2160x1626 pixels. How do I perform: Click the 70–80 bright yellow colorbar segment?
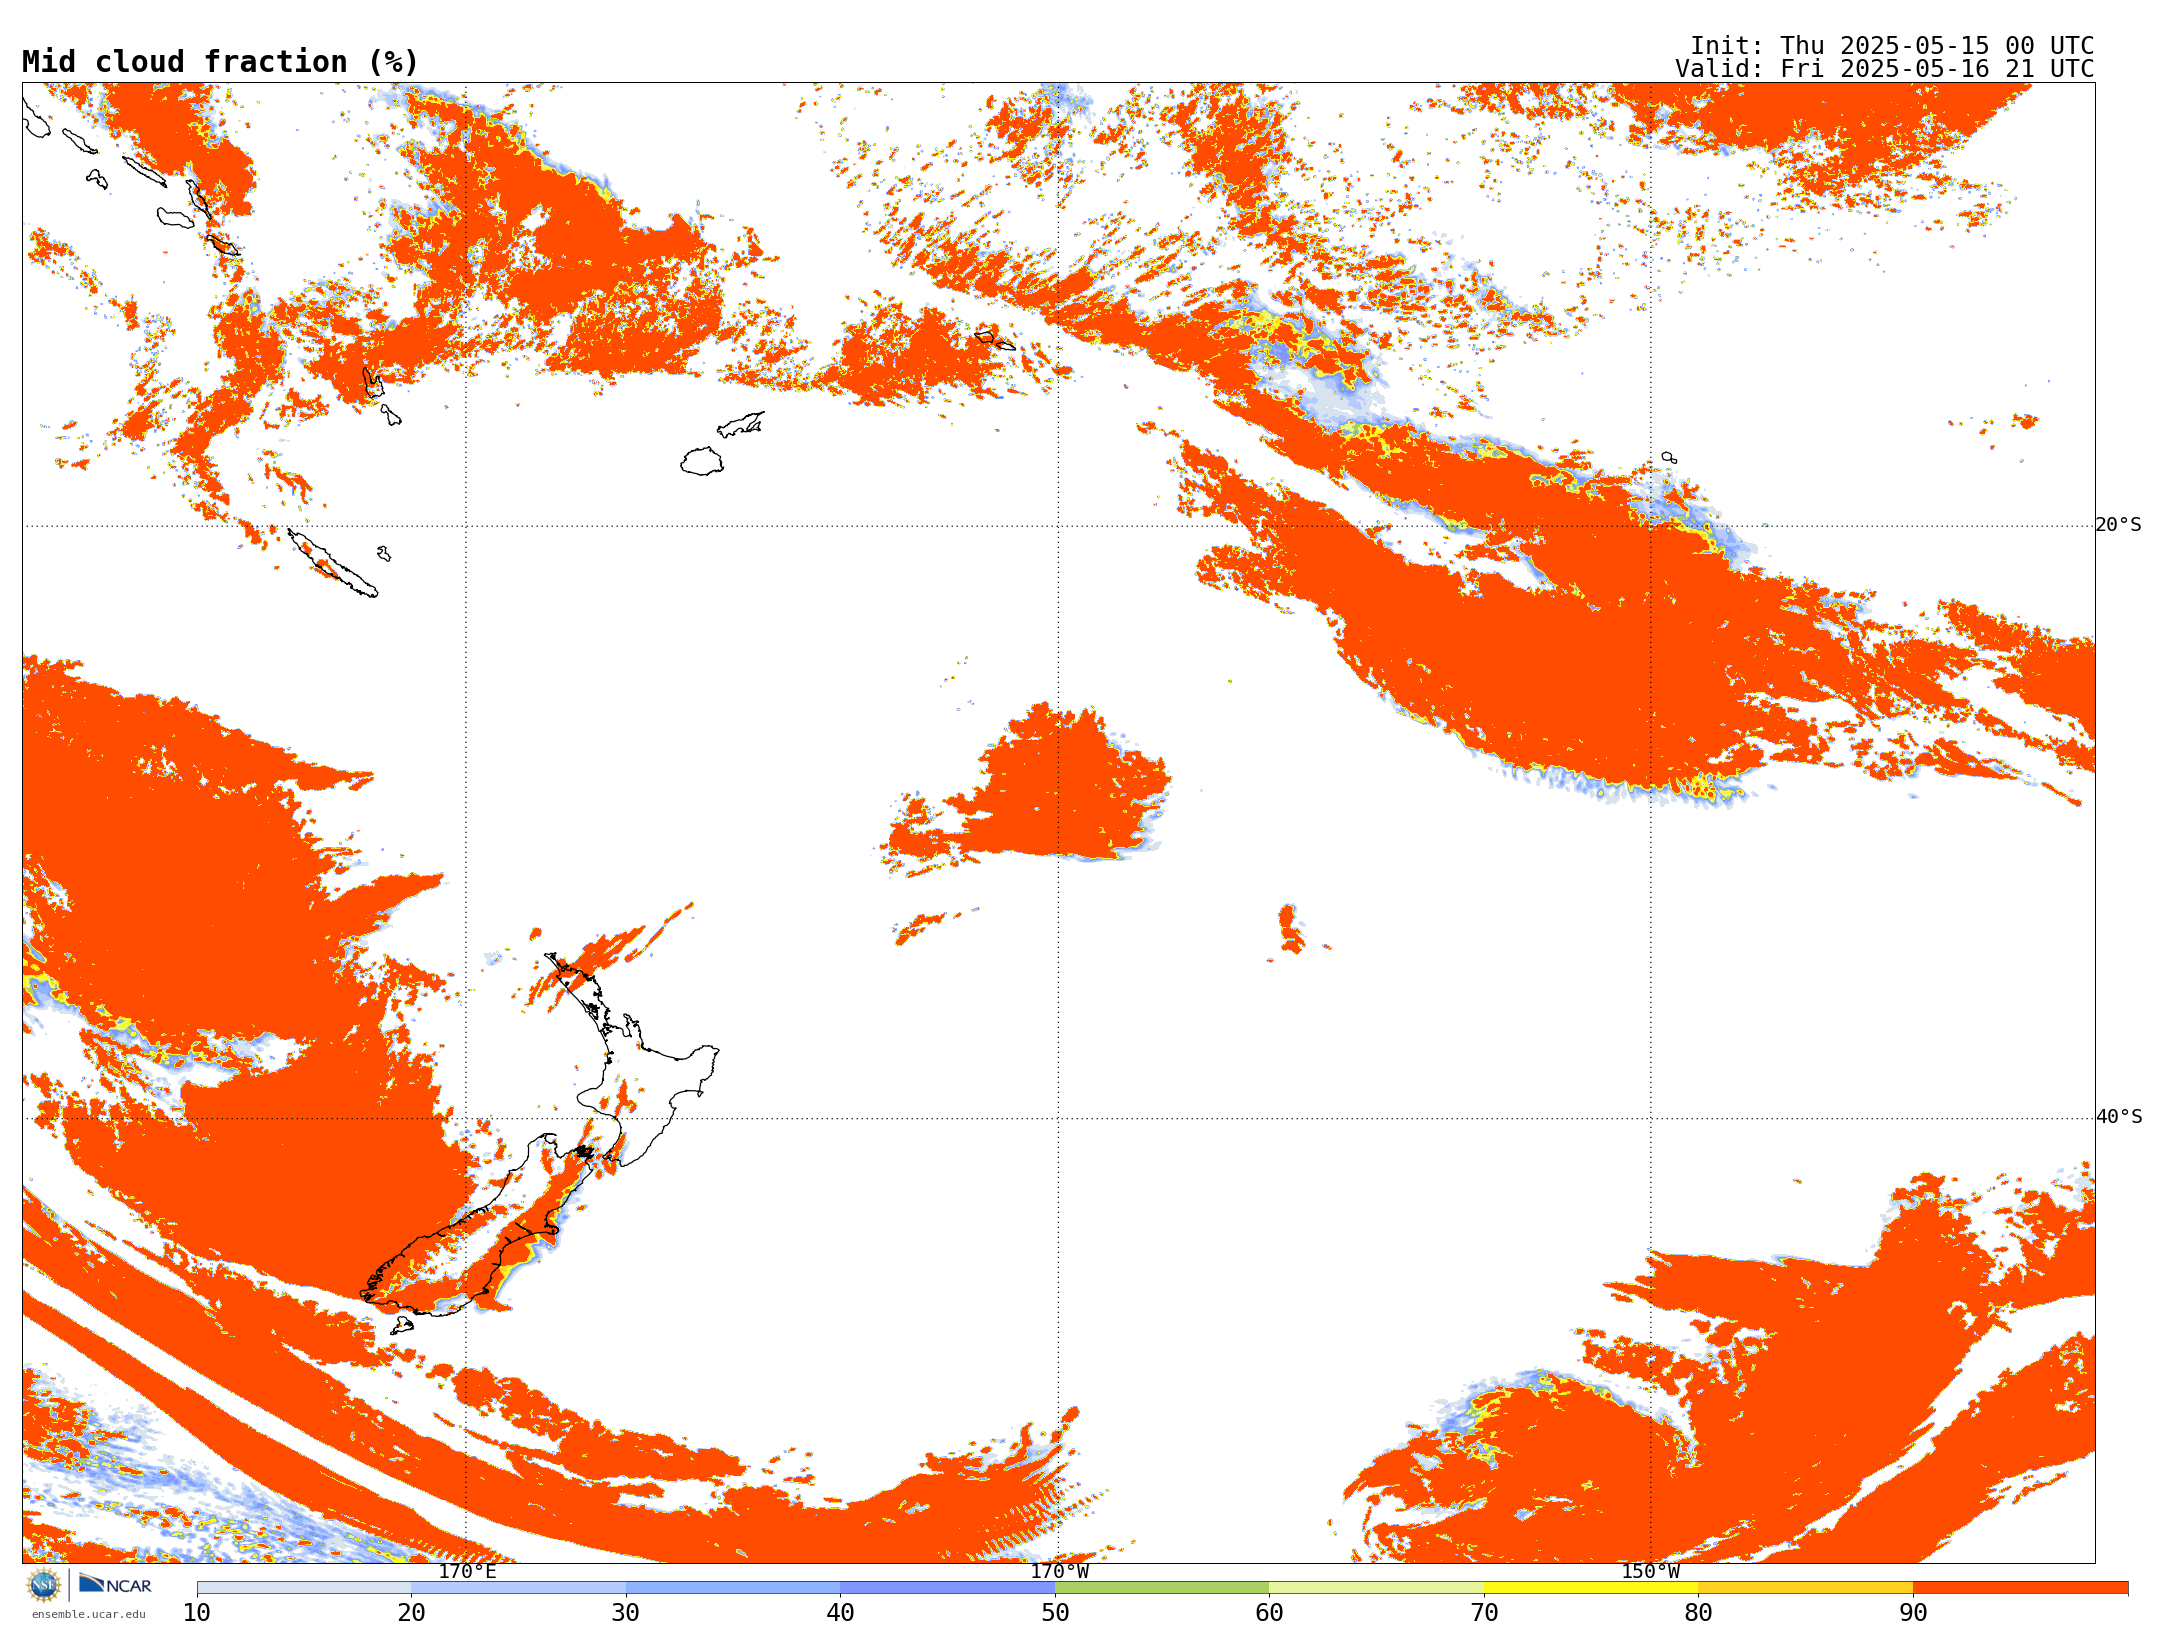click(x=1591, y=1588)
